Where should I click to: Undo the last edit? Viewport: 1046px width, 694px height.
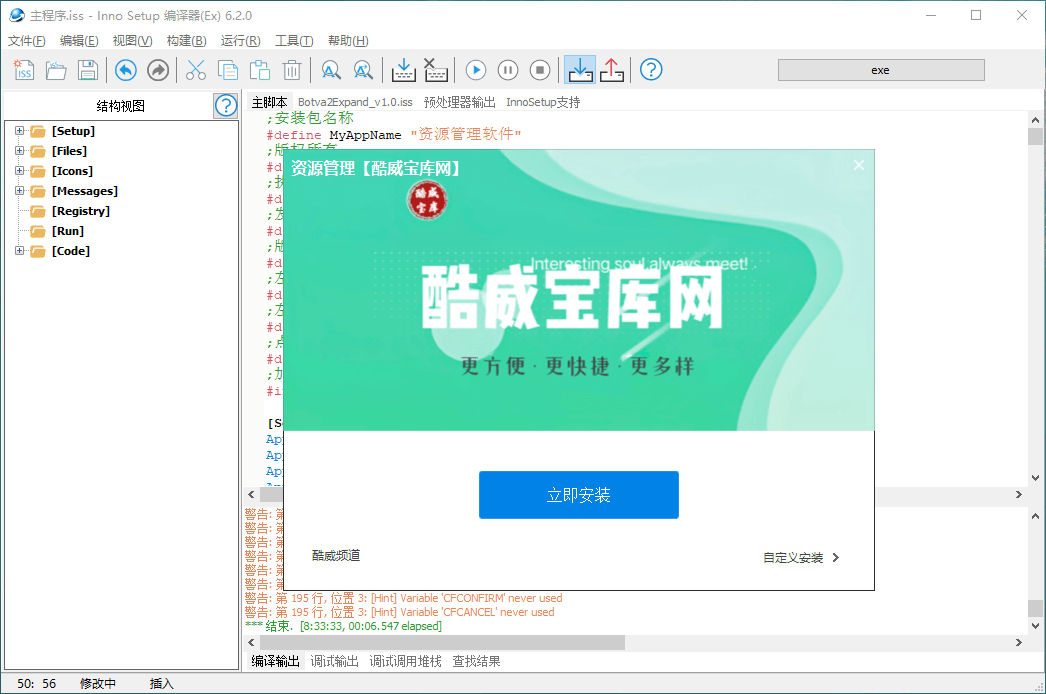pyautogui.click(x=125, y=70)
